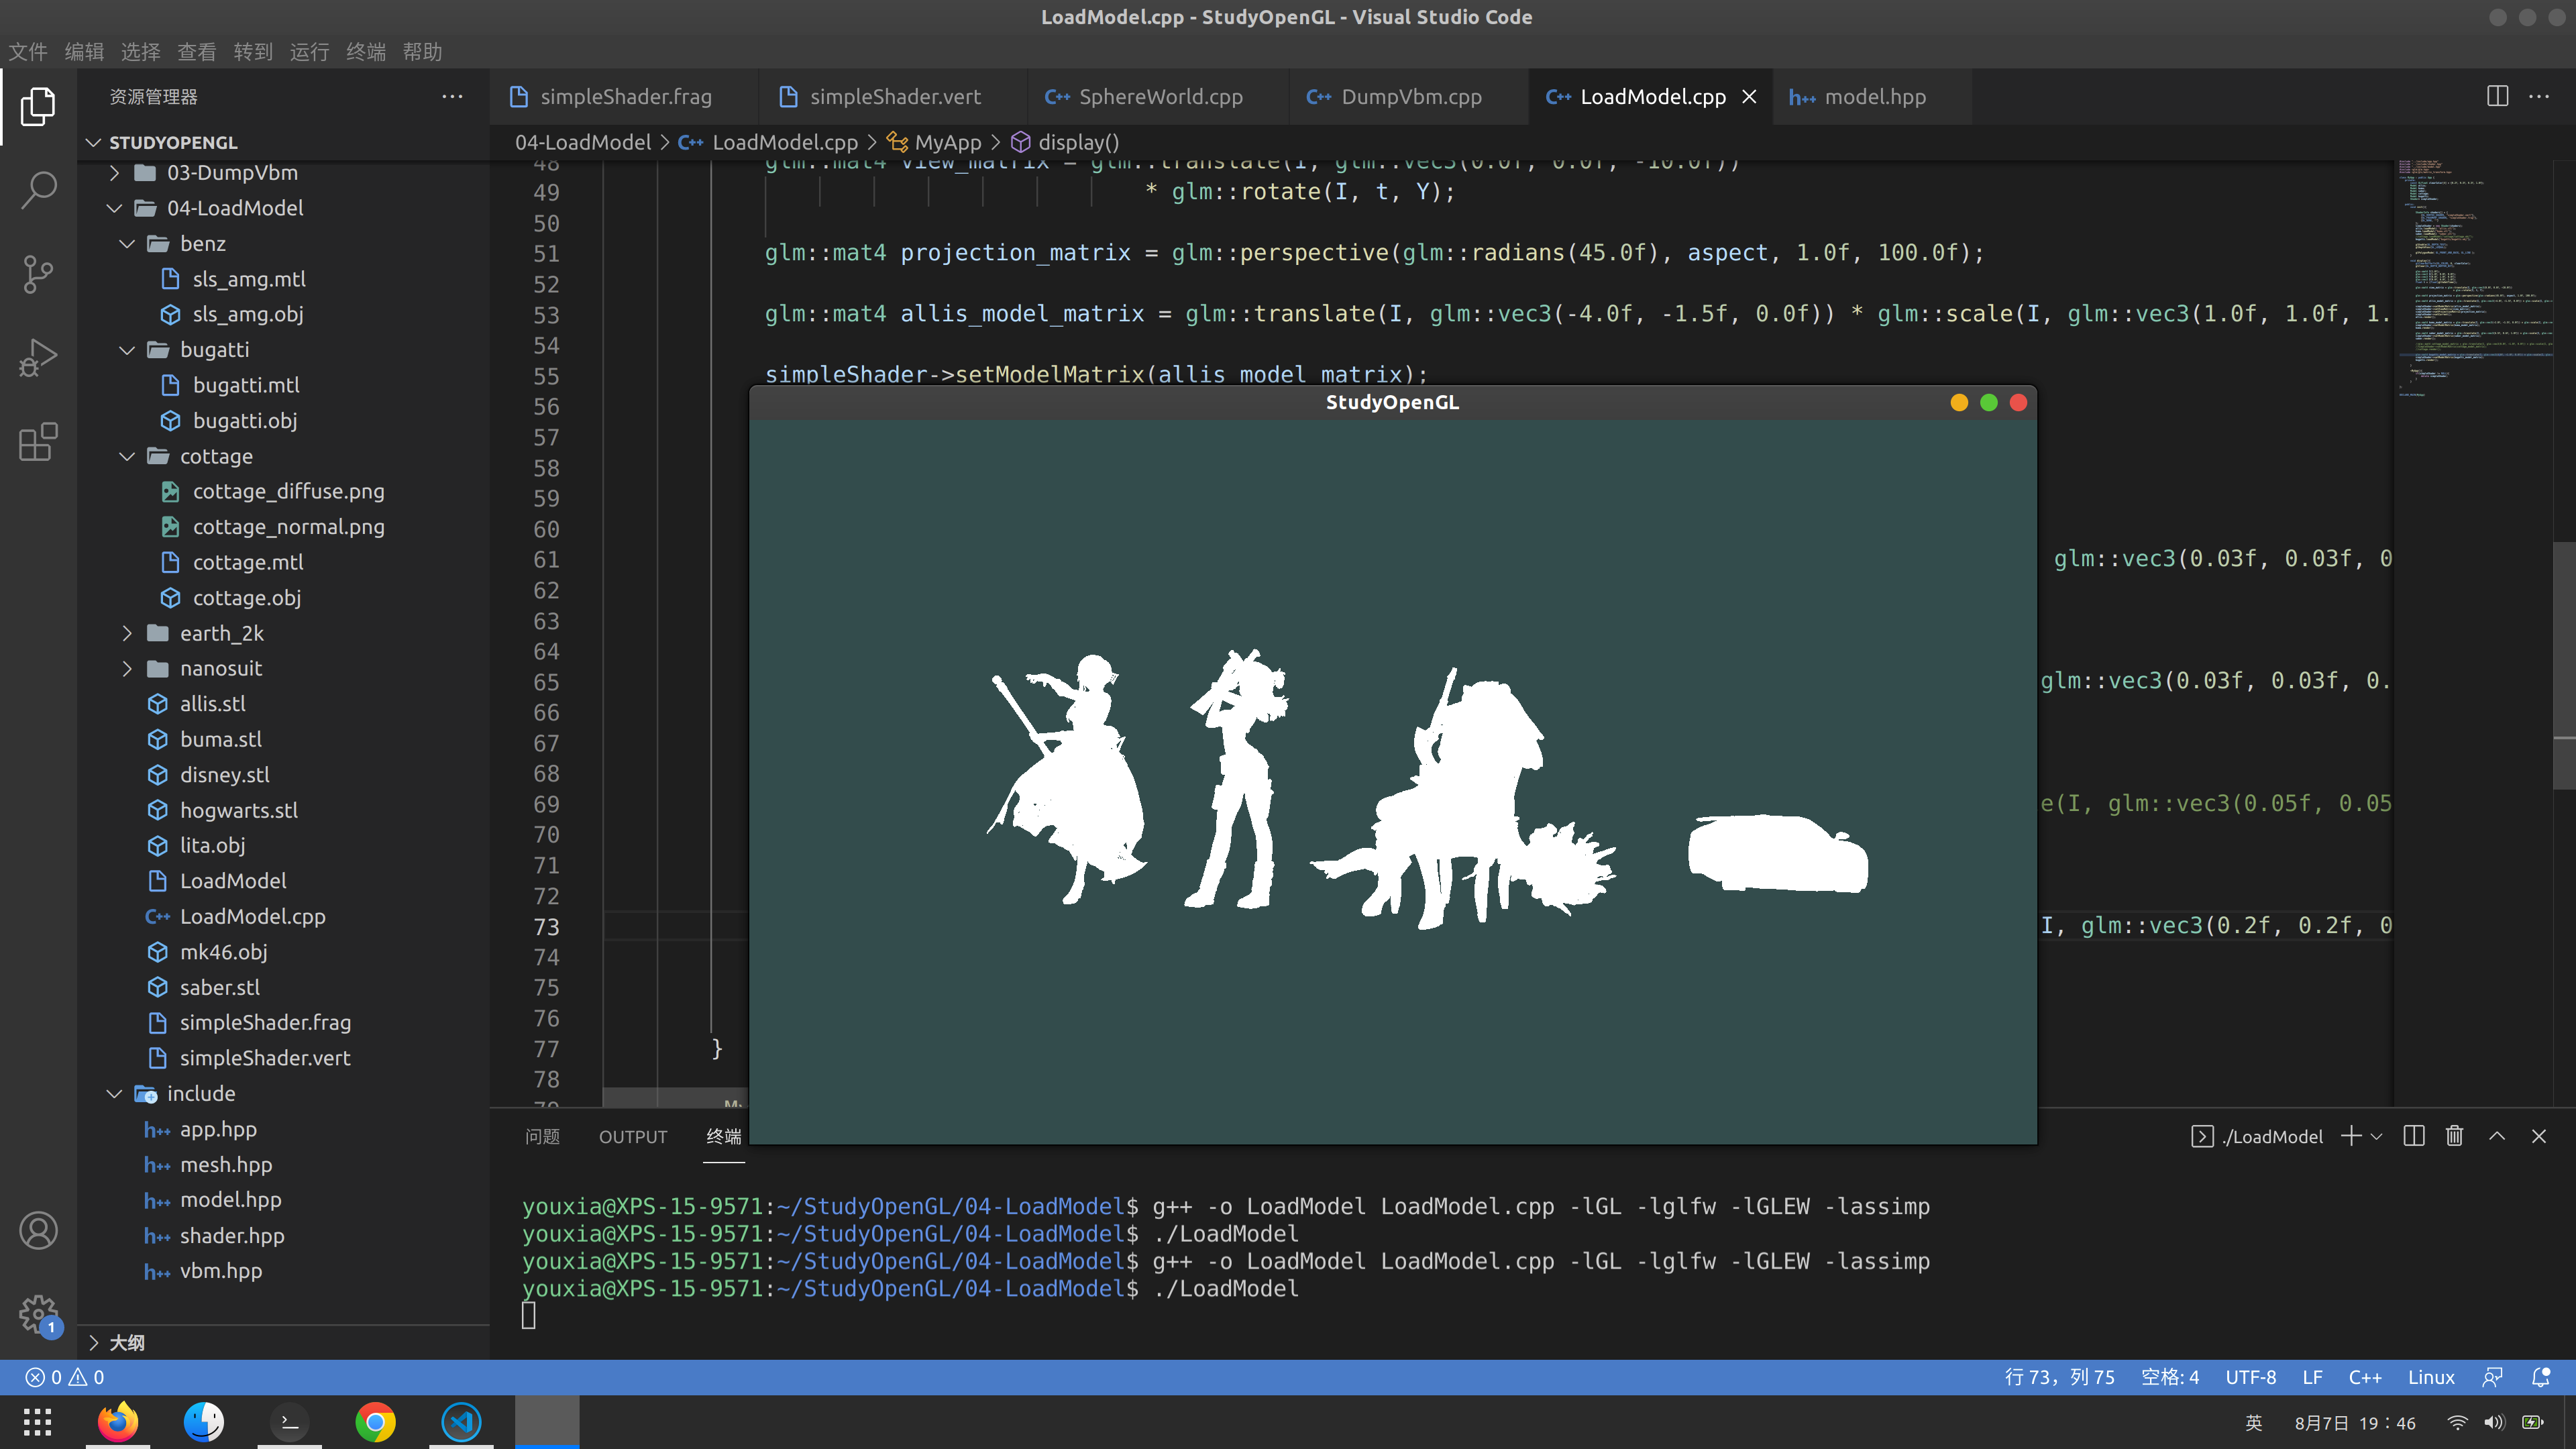The width and height of the screenshot is (2576, 1449).
Task: Close the LoadModel.cpp tab
Action: click(1749, 97)
